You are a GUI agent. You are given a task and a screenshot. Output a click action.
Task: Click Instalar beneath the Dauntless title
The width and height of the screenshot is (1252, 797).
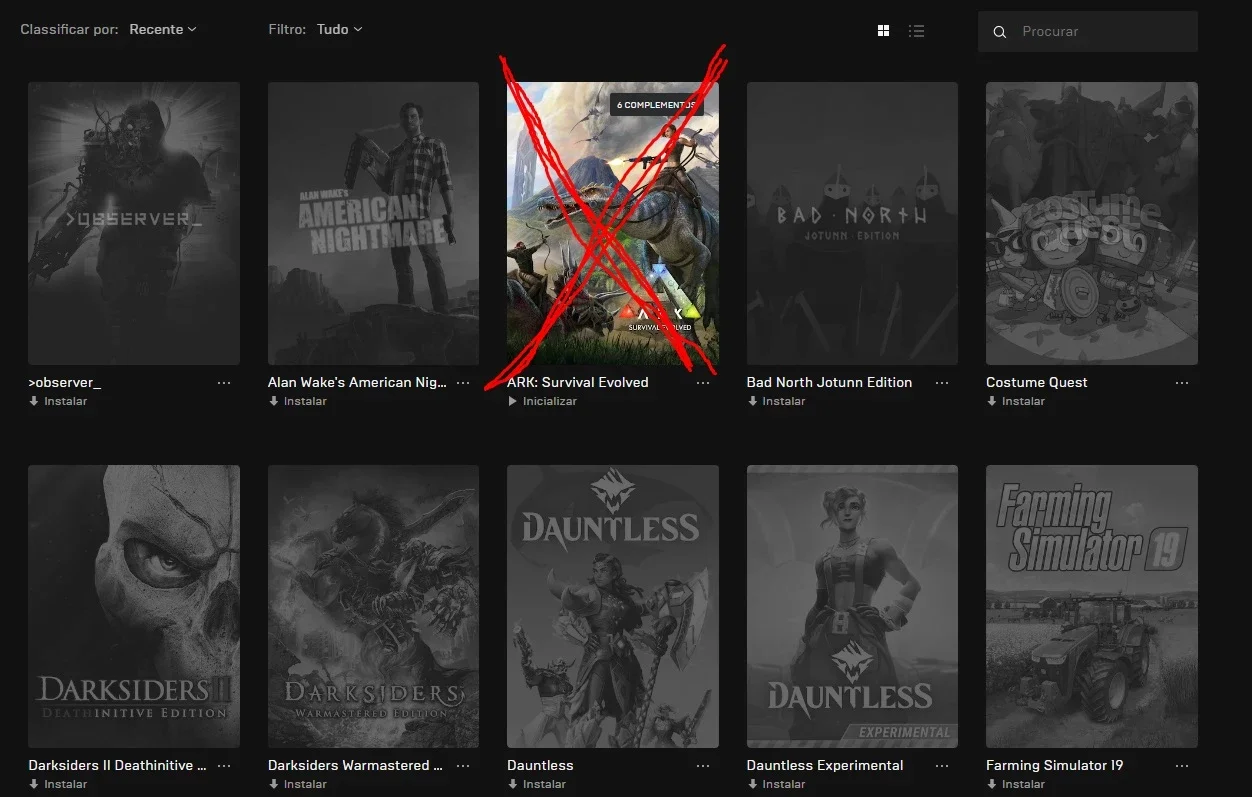(537, 784)
